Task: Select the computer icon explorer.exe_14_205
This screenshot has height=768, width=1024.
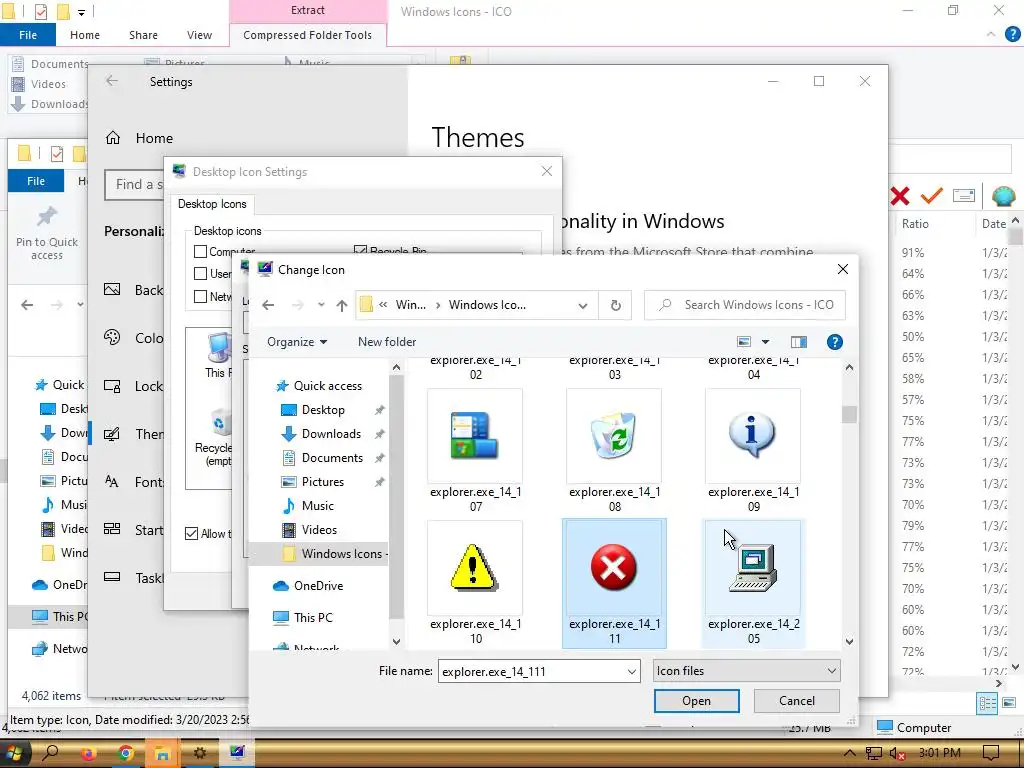Action: 753,583
